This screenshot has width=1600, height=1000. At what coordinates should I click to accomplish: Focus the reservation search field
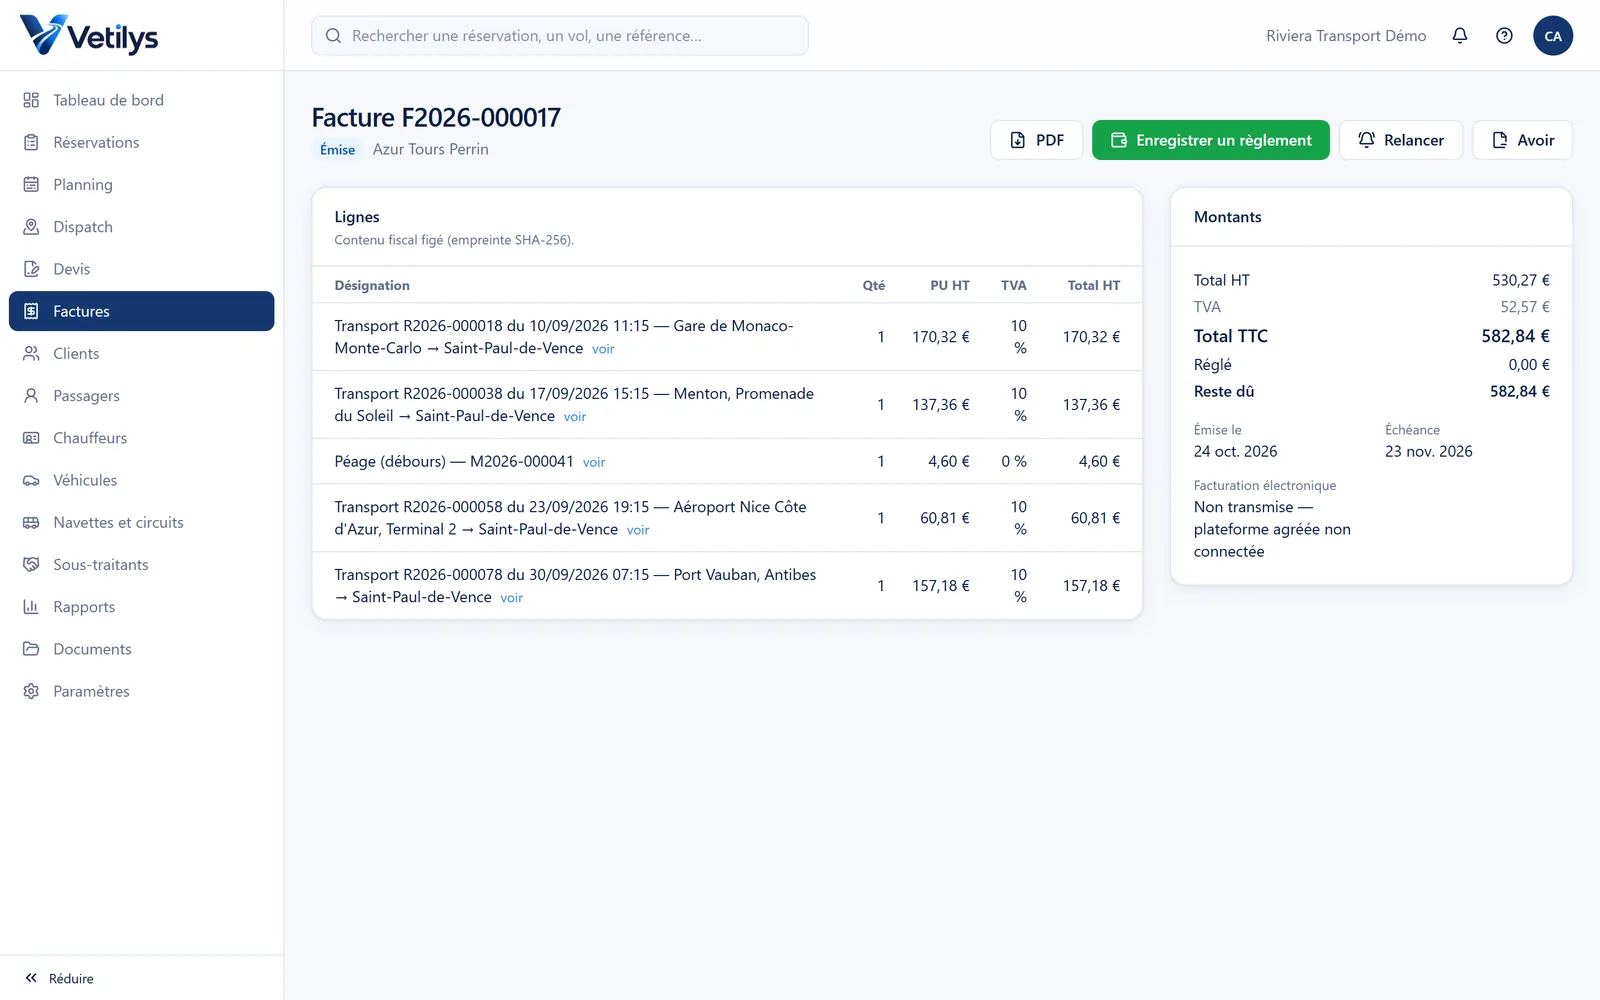click(560, 36)
